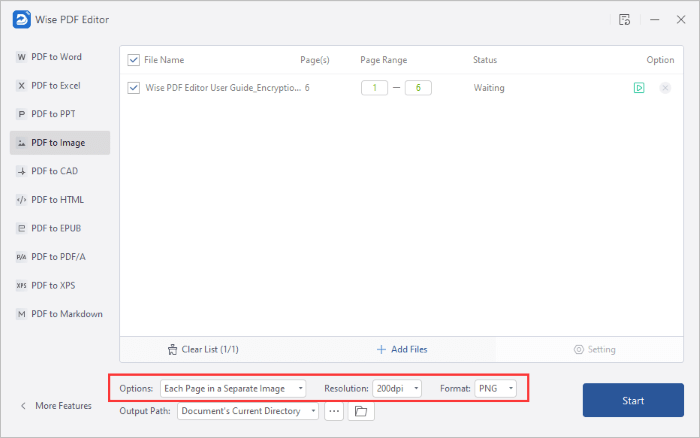Choose PDF to PDF/A conversion
The width and height of the screenshot is (700, 438).
click(x=60, y=257)
